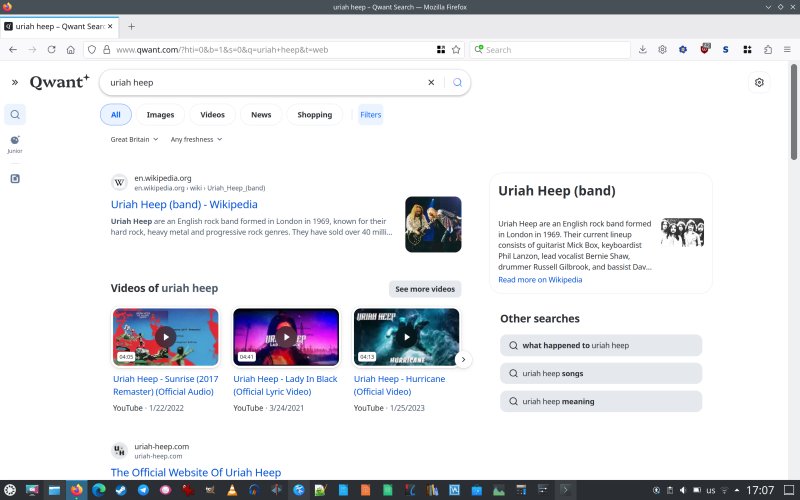The width and height of the screenshot is (800, 500).
Task: Search uriah heep songs suggestion
Action: [x=601, y=373]
